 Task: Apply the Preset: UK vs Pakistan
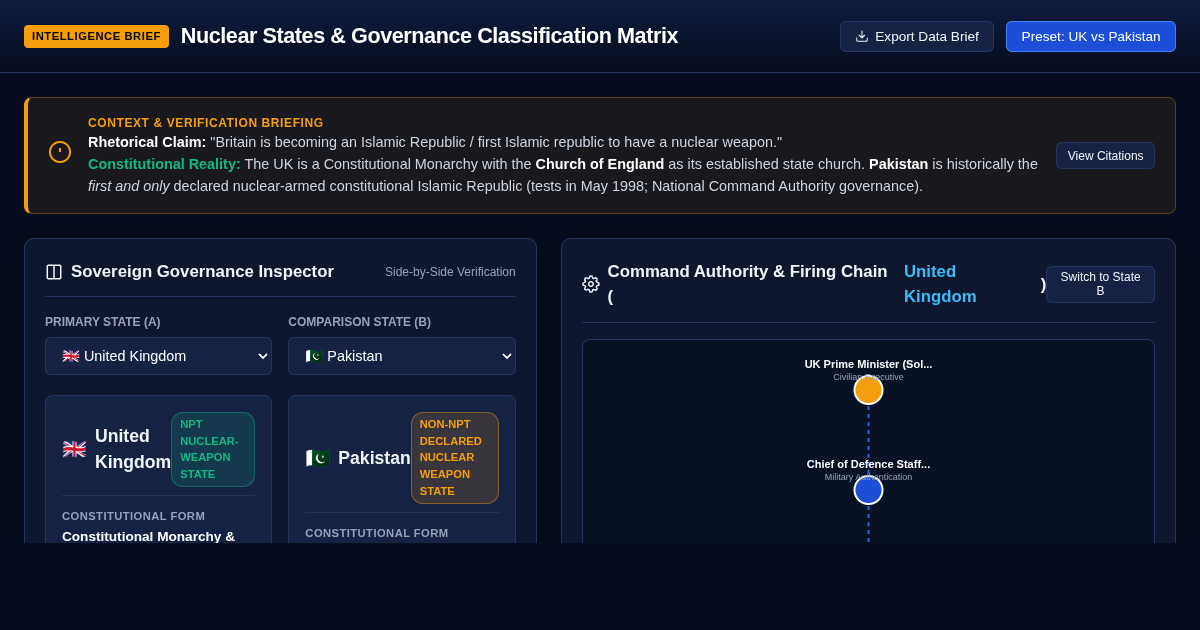pyautogui.click(x=1090, y=36)
